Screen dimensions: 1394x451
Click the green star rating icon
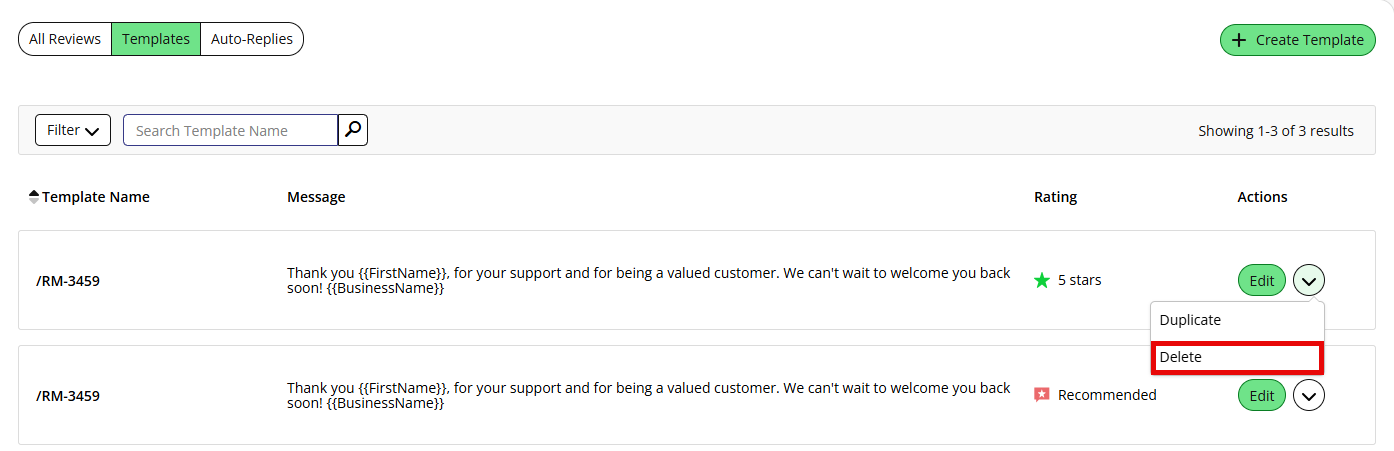[x=1042, y=281]
